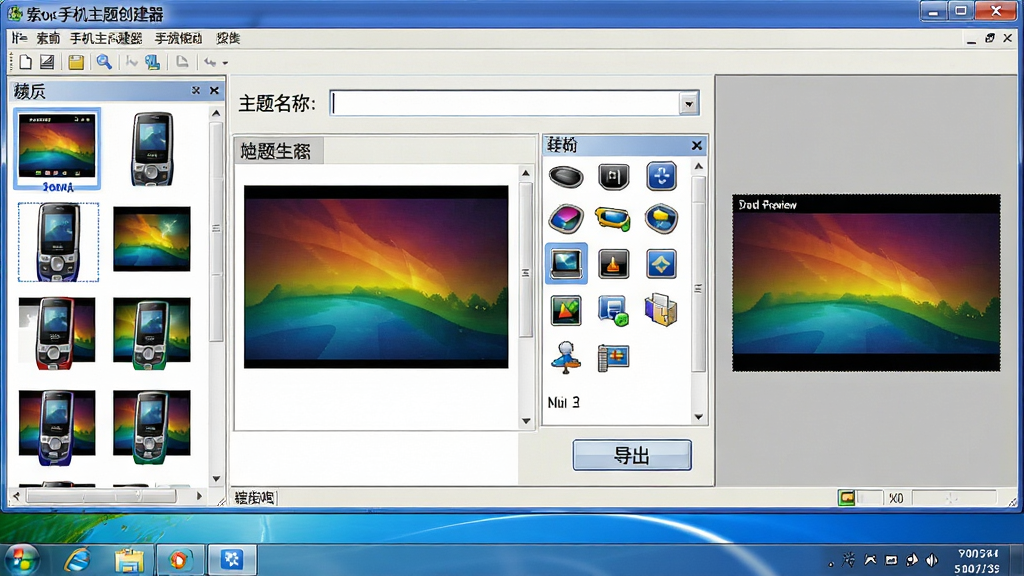Click the blue magnifying glass toolbar icon

(104, 62)
